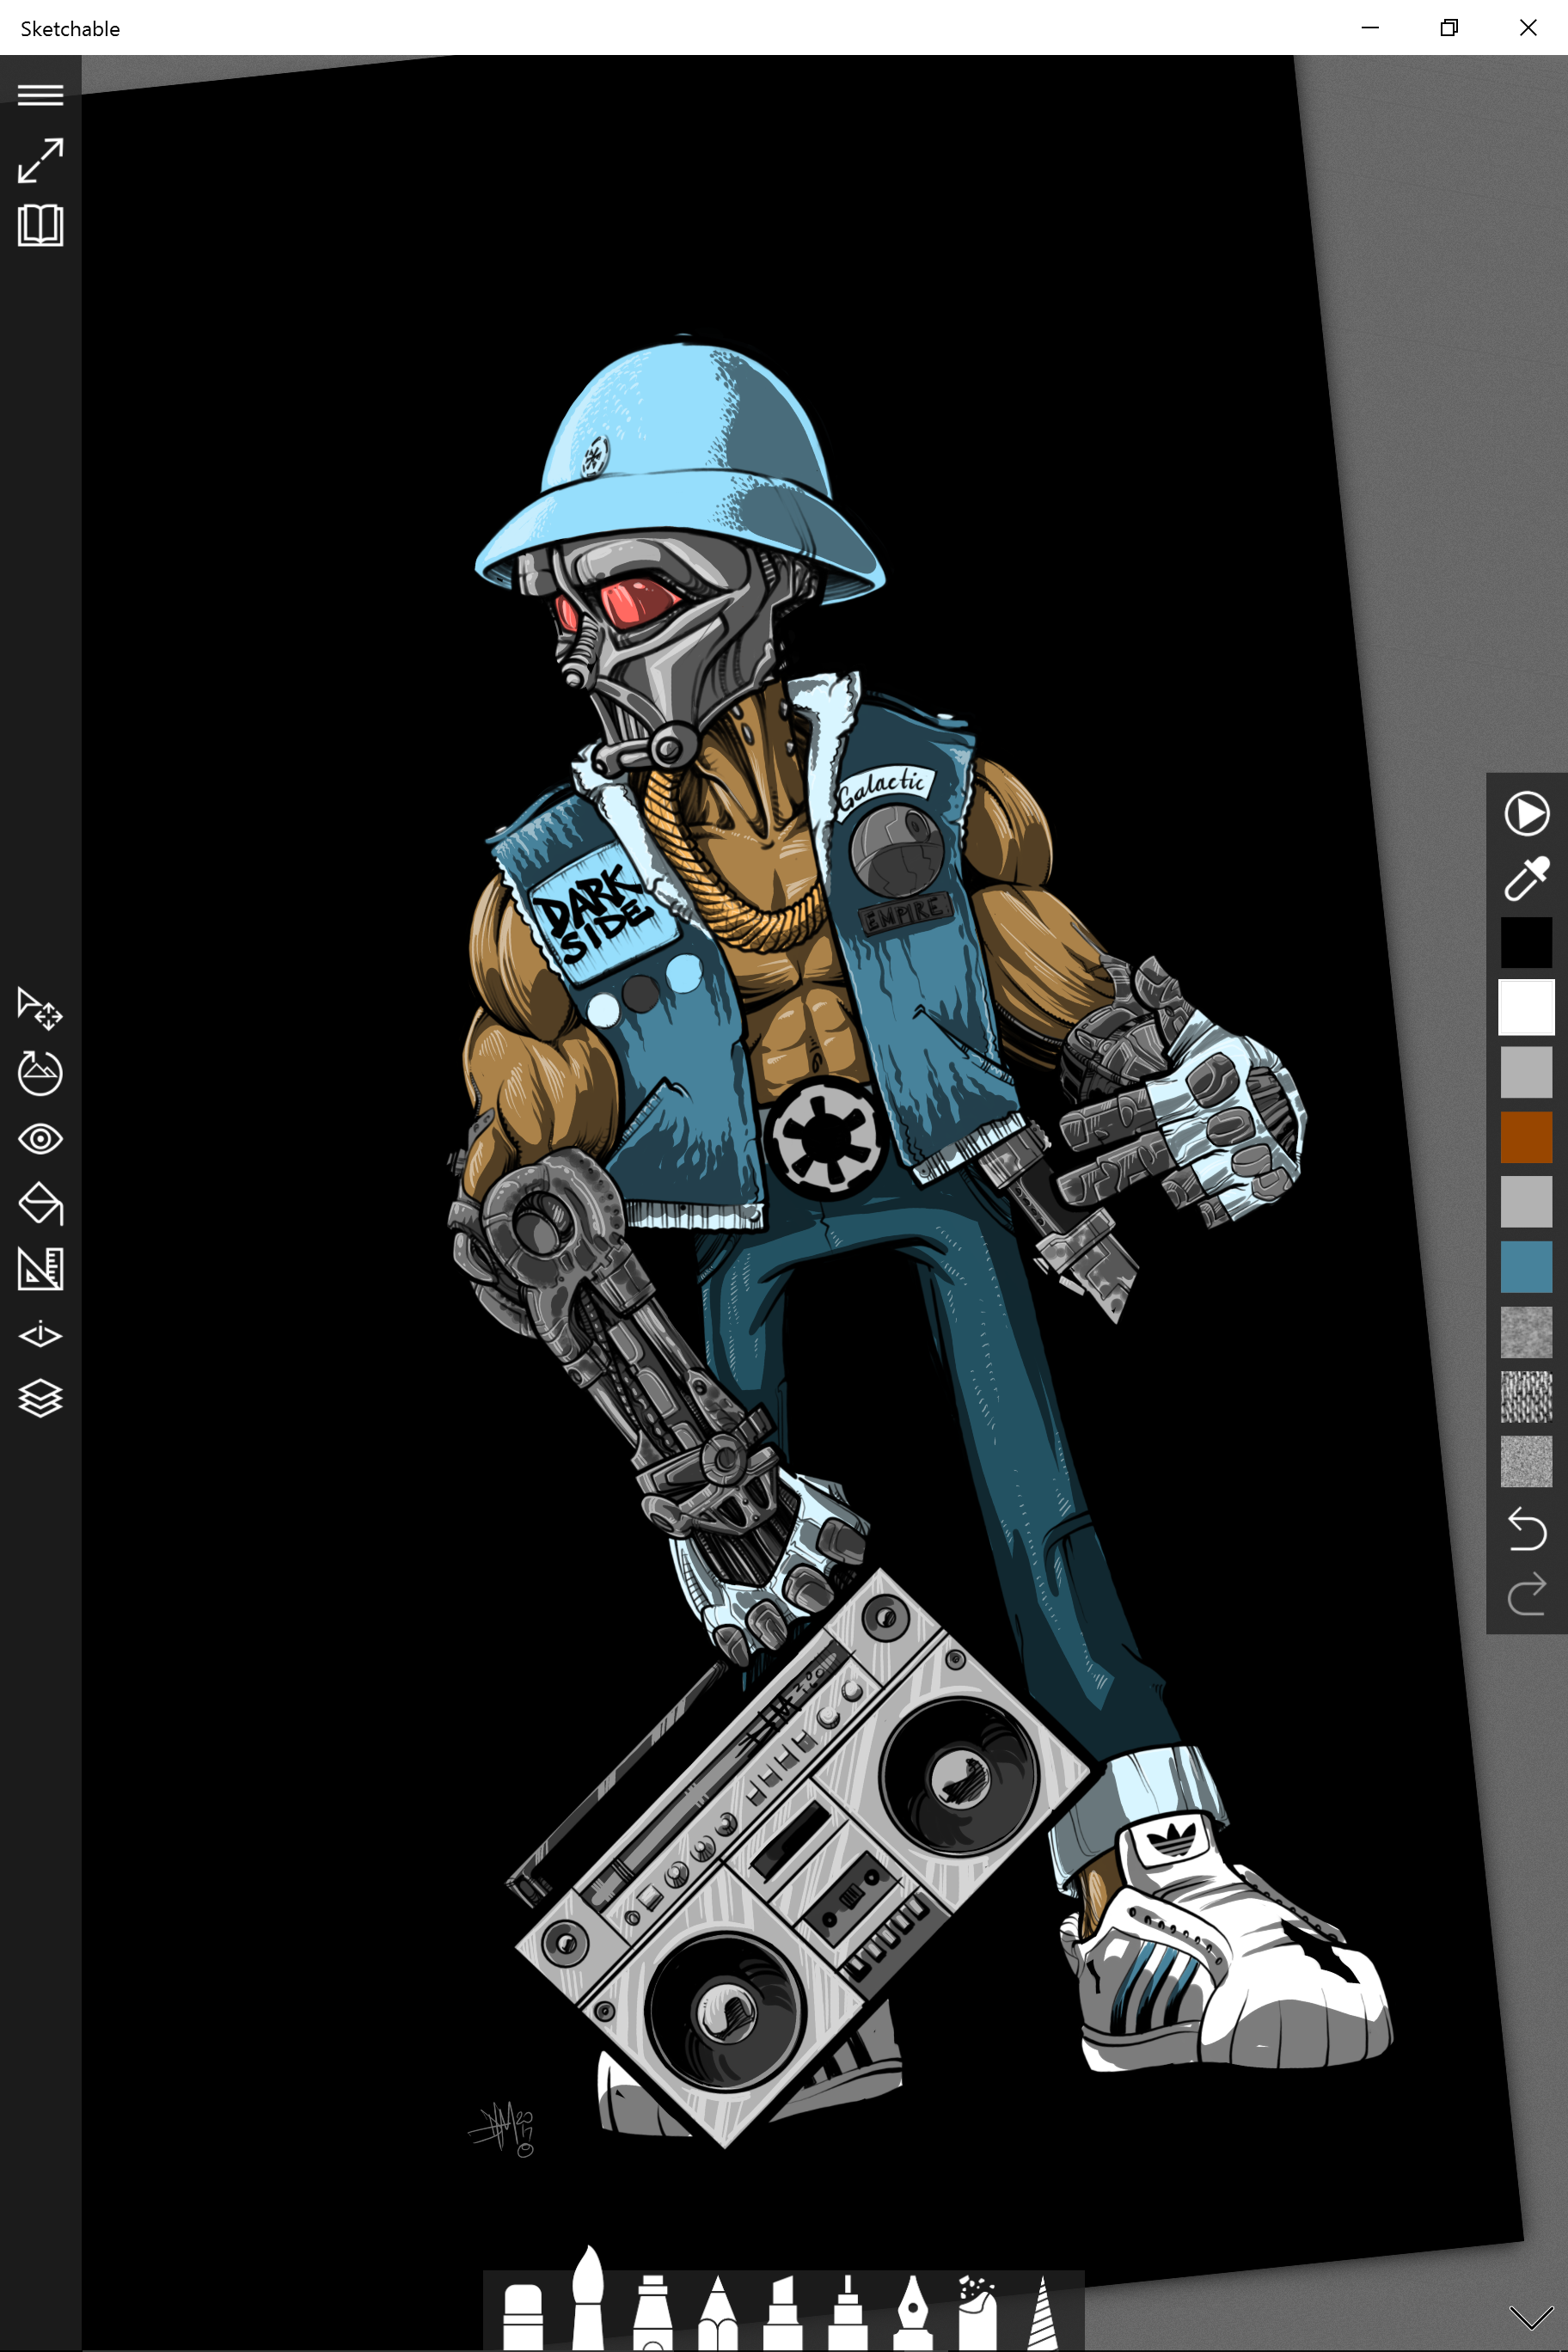Viewport: 1568px width, 2352px height.
Task: Collapse toolbars with bottom-right chevron
Action: coord(1530,2318)
